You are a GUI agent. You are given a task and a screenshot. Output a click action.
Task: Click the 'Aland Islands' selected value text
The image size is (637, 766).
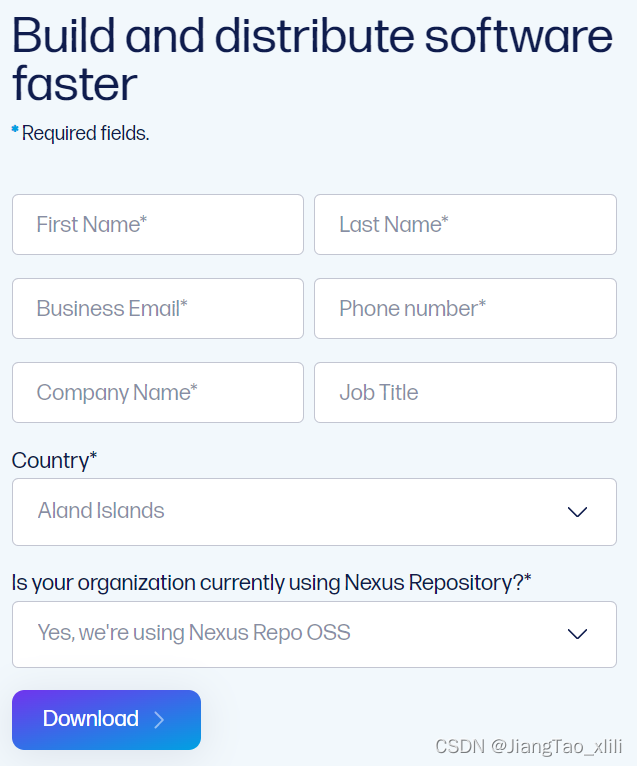pyautogui.click(x=101, y=511)
